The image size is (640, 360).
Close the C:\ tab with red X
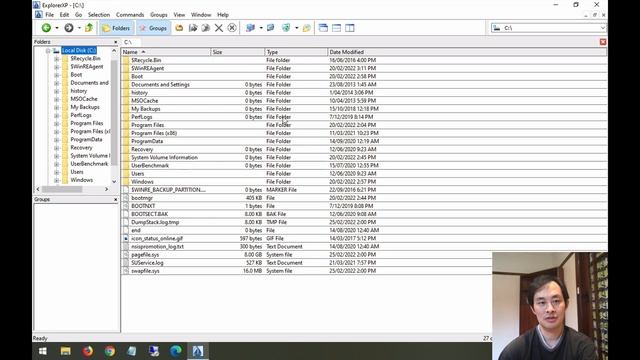pyautogui.click(x=603, y=42)
